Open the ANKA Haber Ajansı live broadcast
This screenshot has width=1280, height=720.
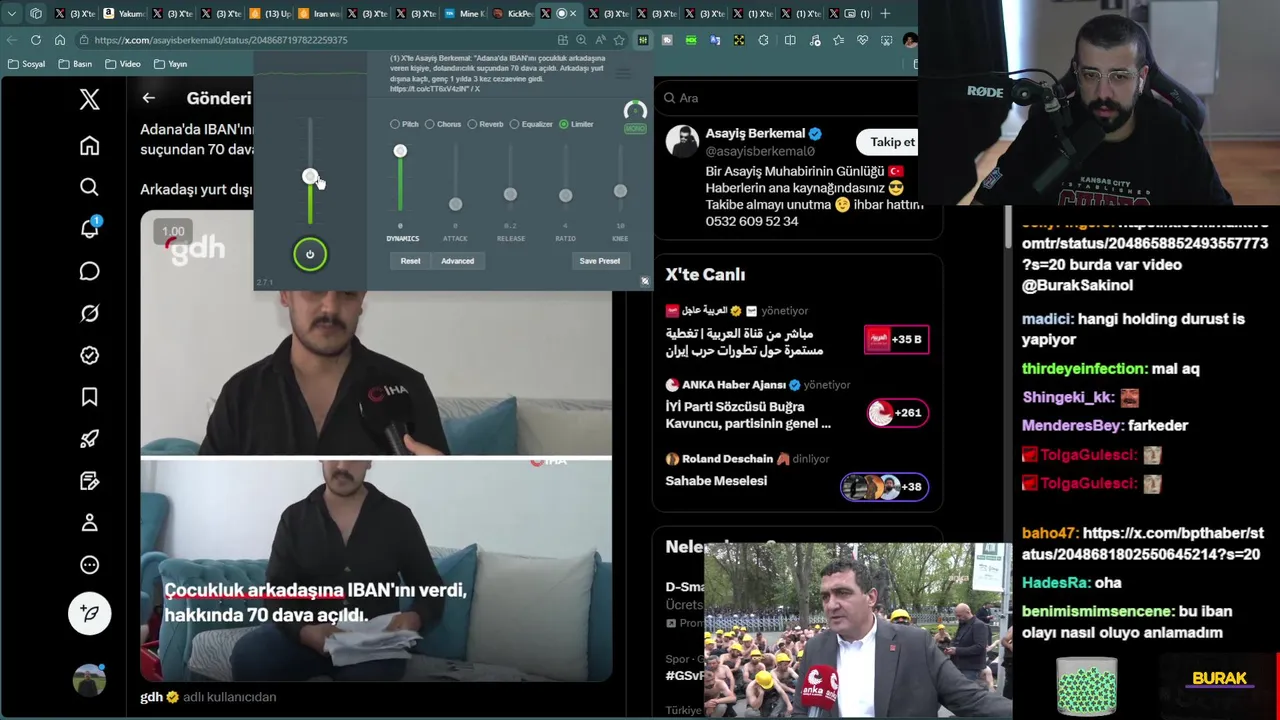[797, 404]
